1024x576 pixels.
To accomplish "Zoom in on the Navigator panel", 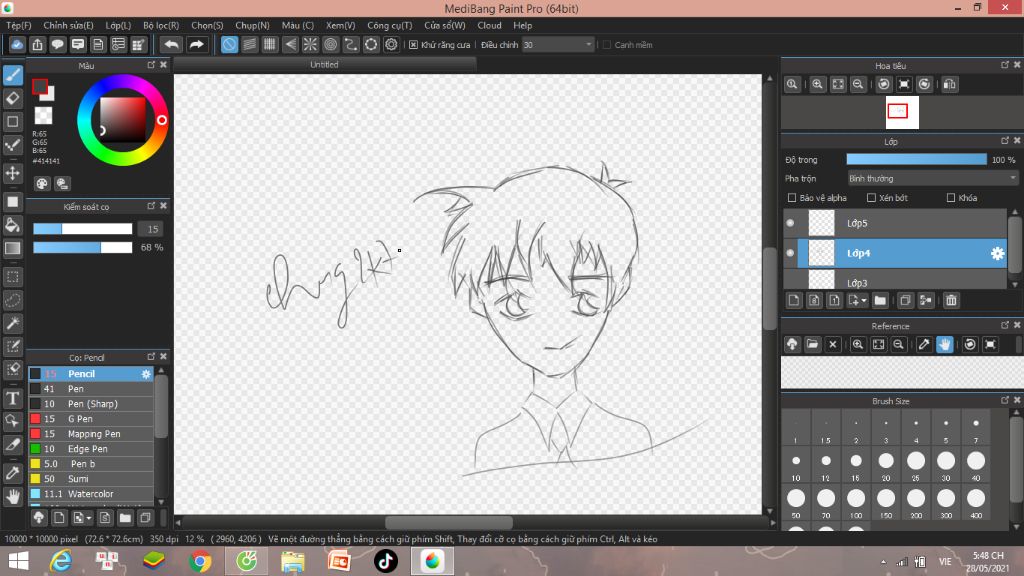I will pos(817,84).
